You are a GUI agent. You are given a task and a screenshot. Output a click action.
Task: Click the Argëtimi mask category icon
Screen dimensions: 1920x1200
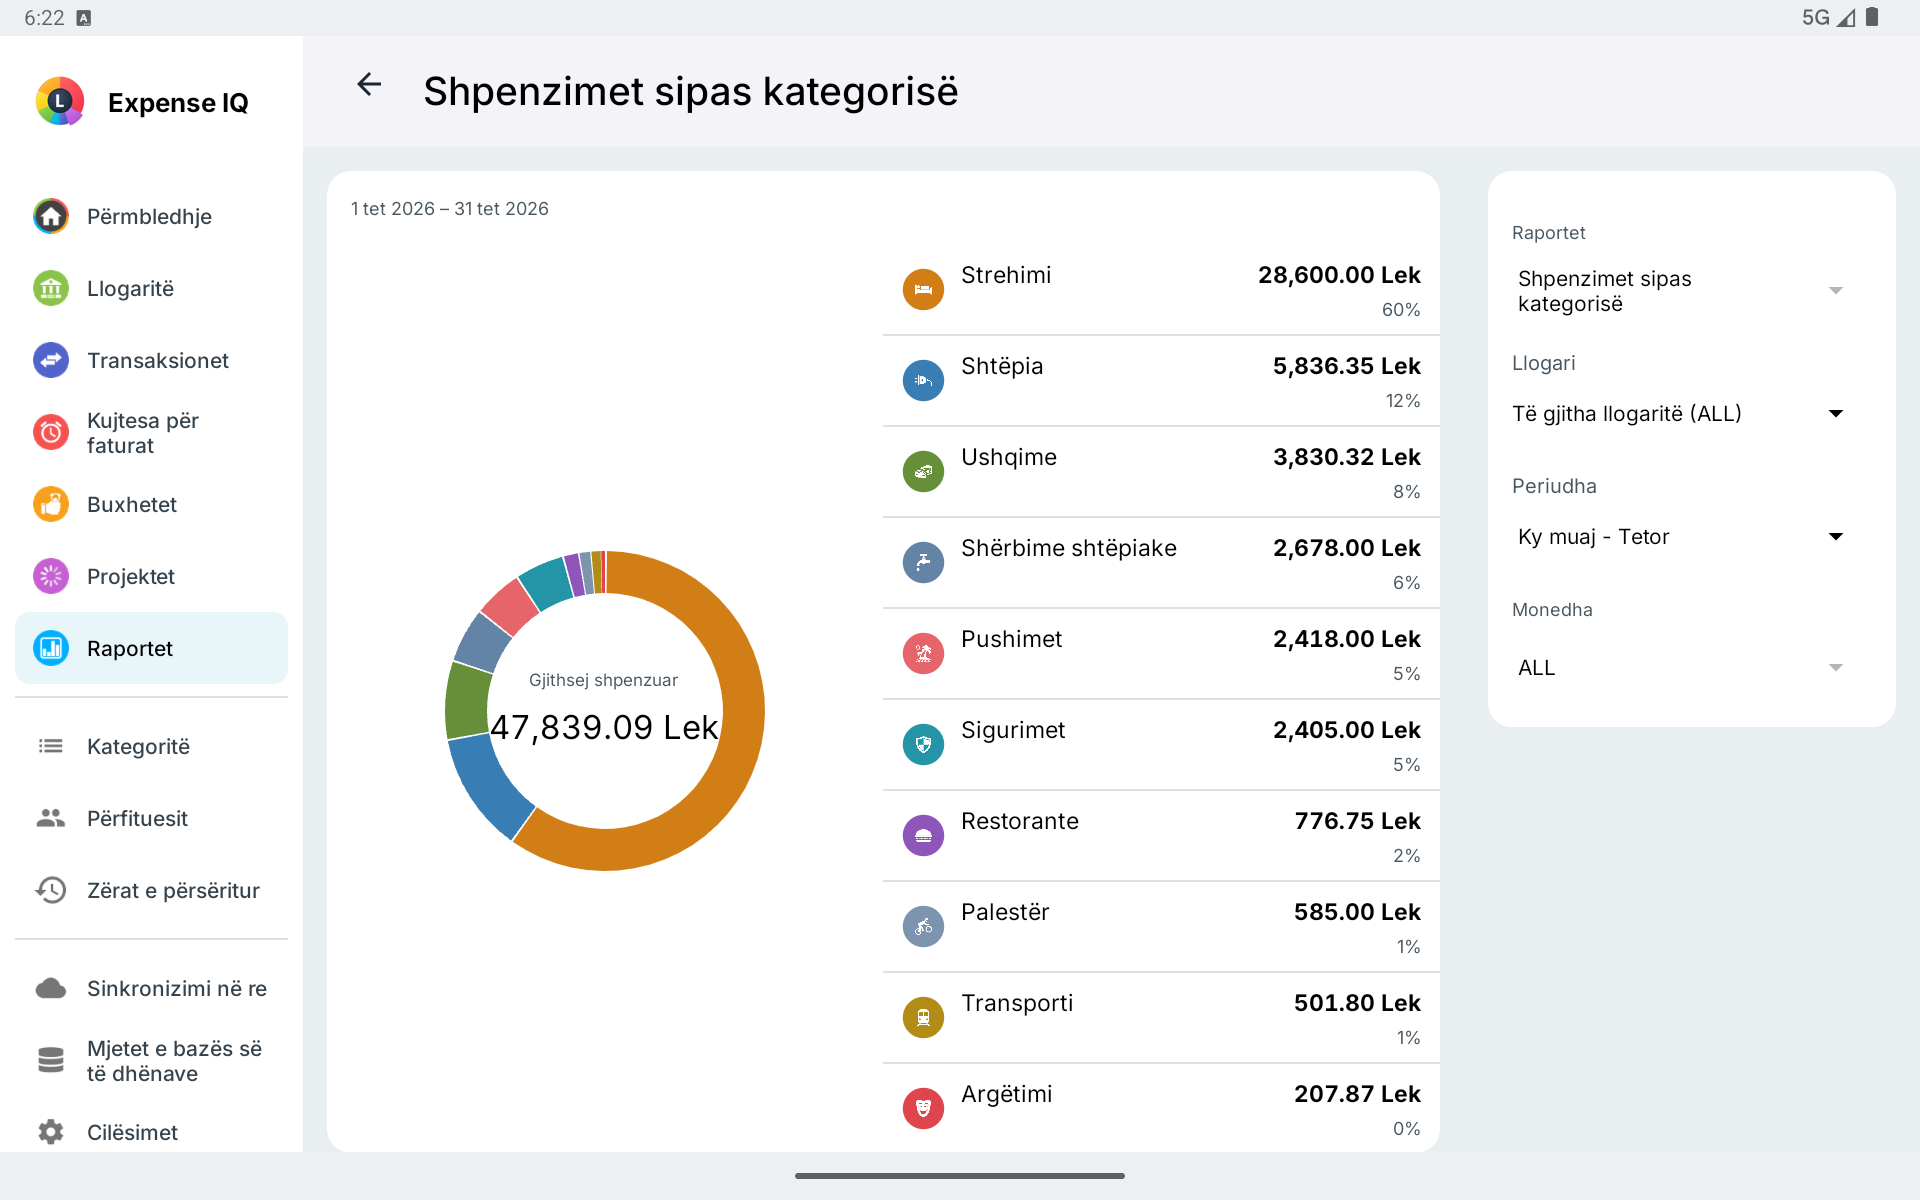point(923,1108)
